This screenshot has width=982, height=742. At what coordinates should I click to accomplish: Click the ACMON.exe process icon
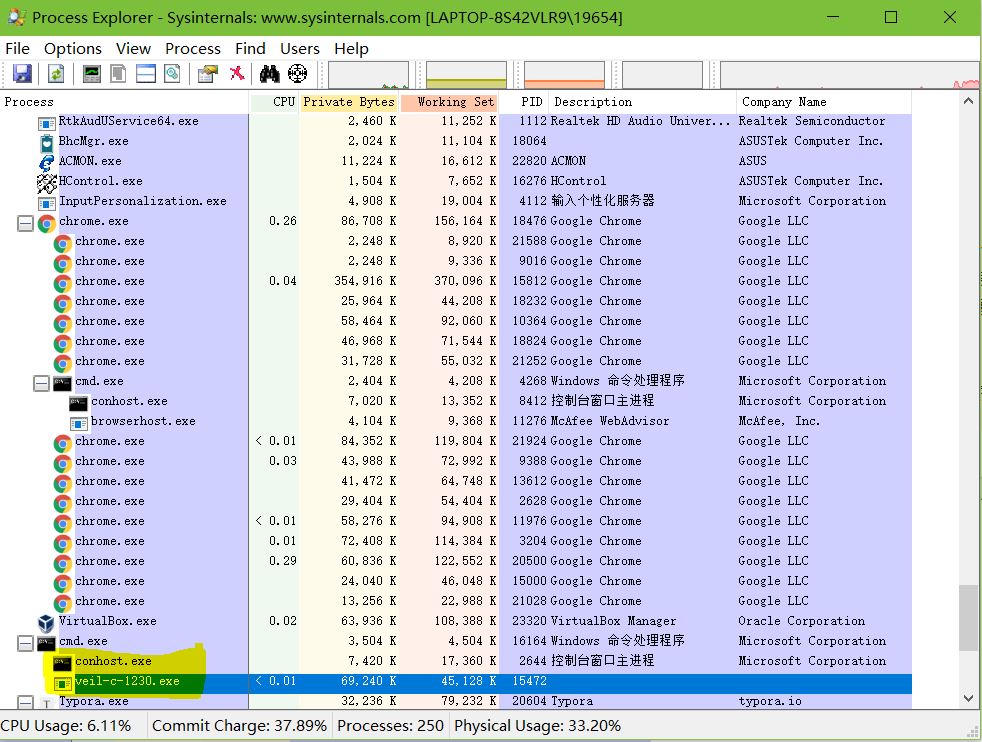click(x=47, y=163)
